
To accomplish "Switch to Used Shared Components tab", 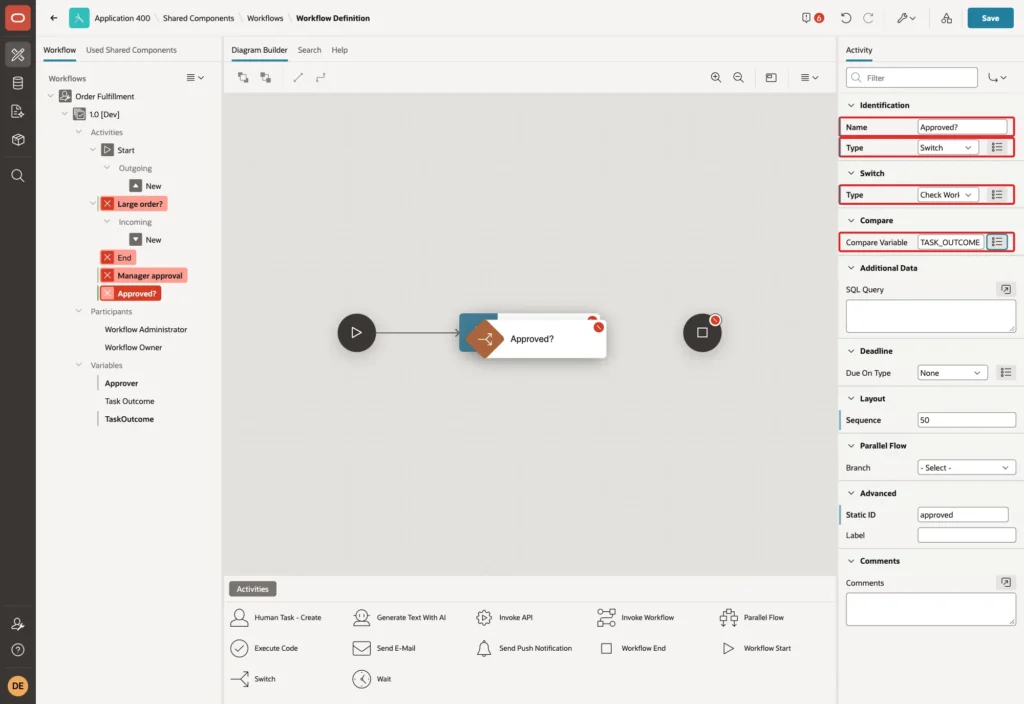I will tap(131, 50).
